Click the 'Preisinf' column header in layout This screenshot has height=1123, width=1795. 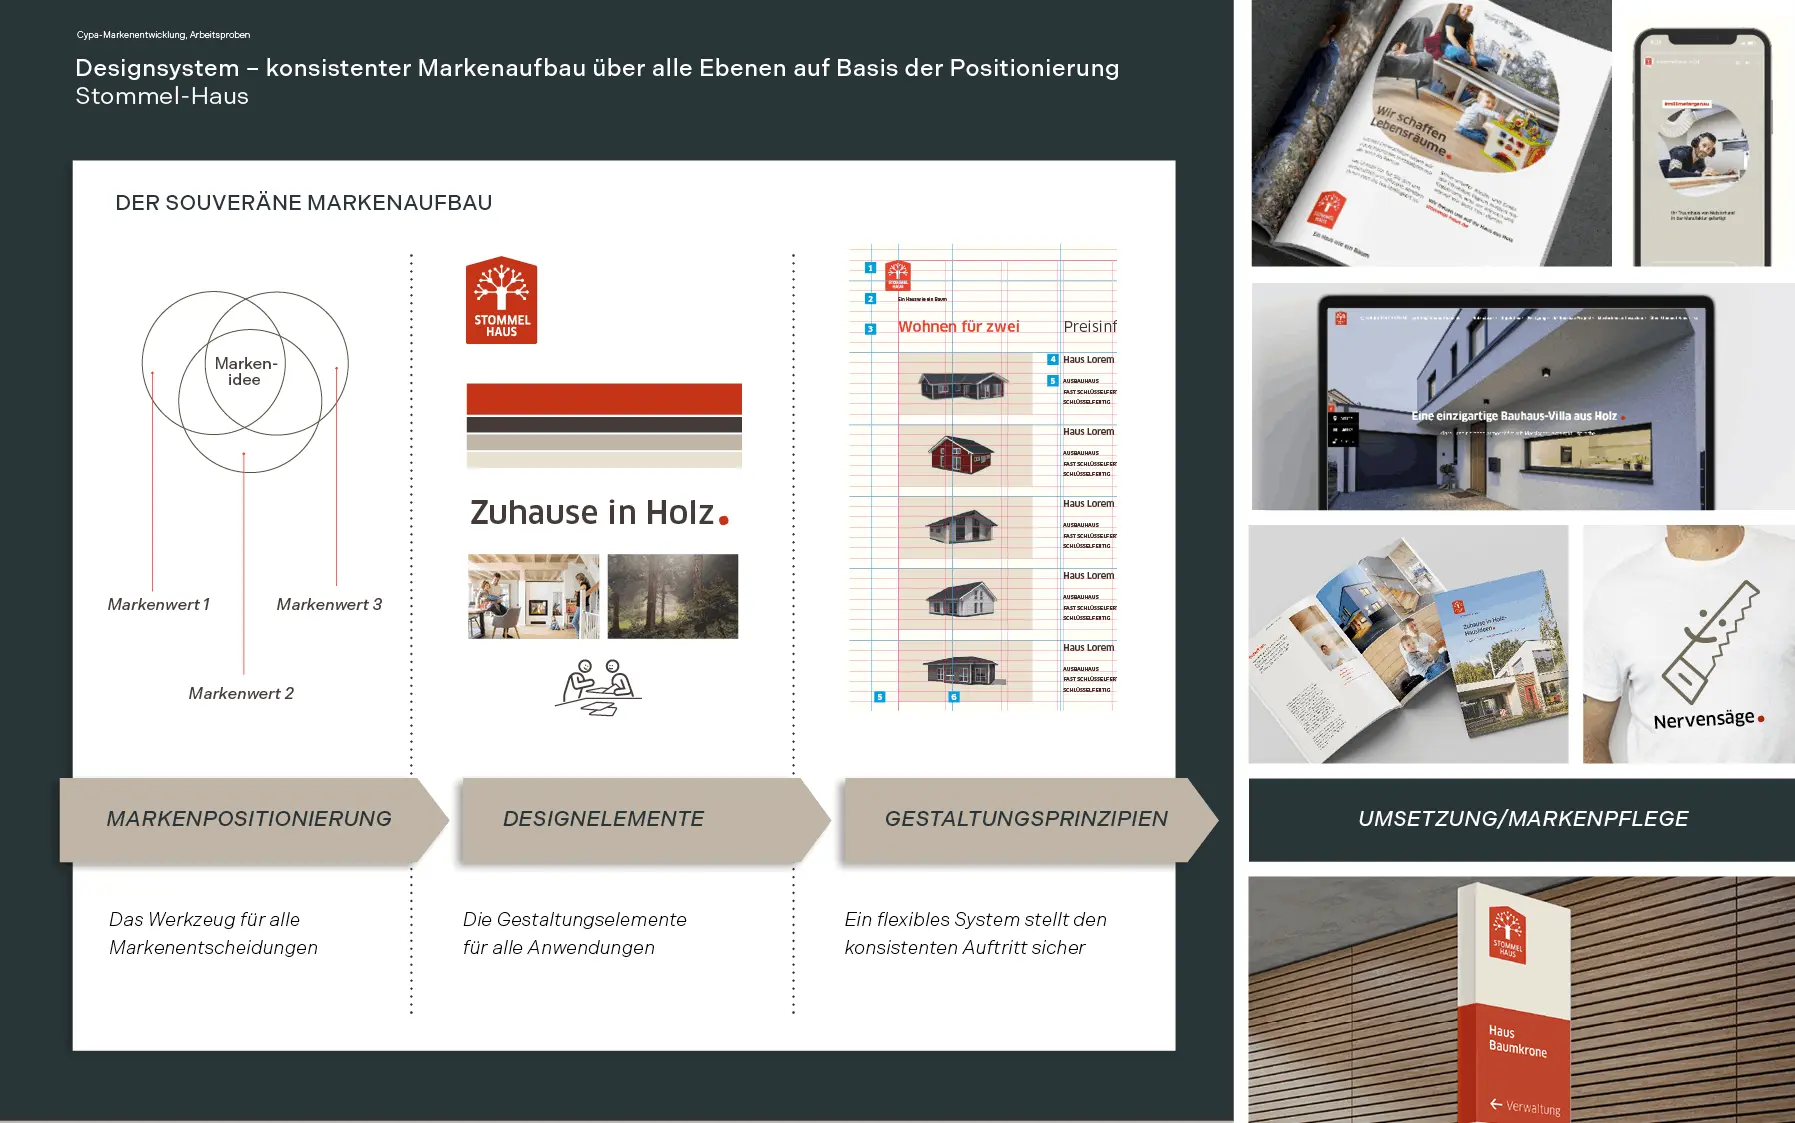tap(1090, 326)
